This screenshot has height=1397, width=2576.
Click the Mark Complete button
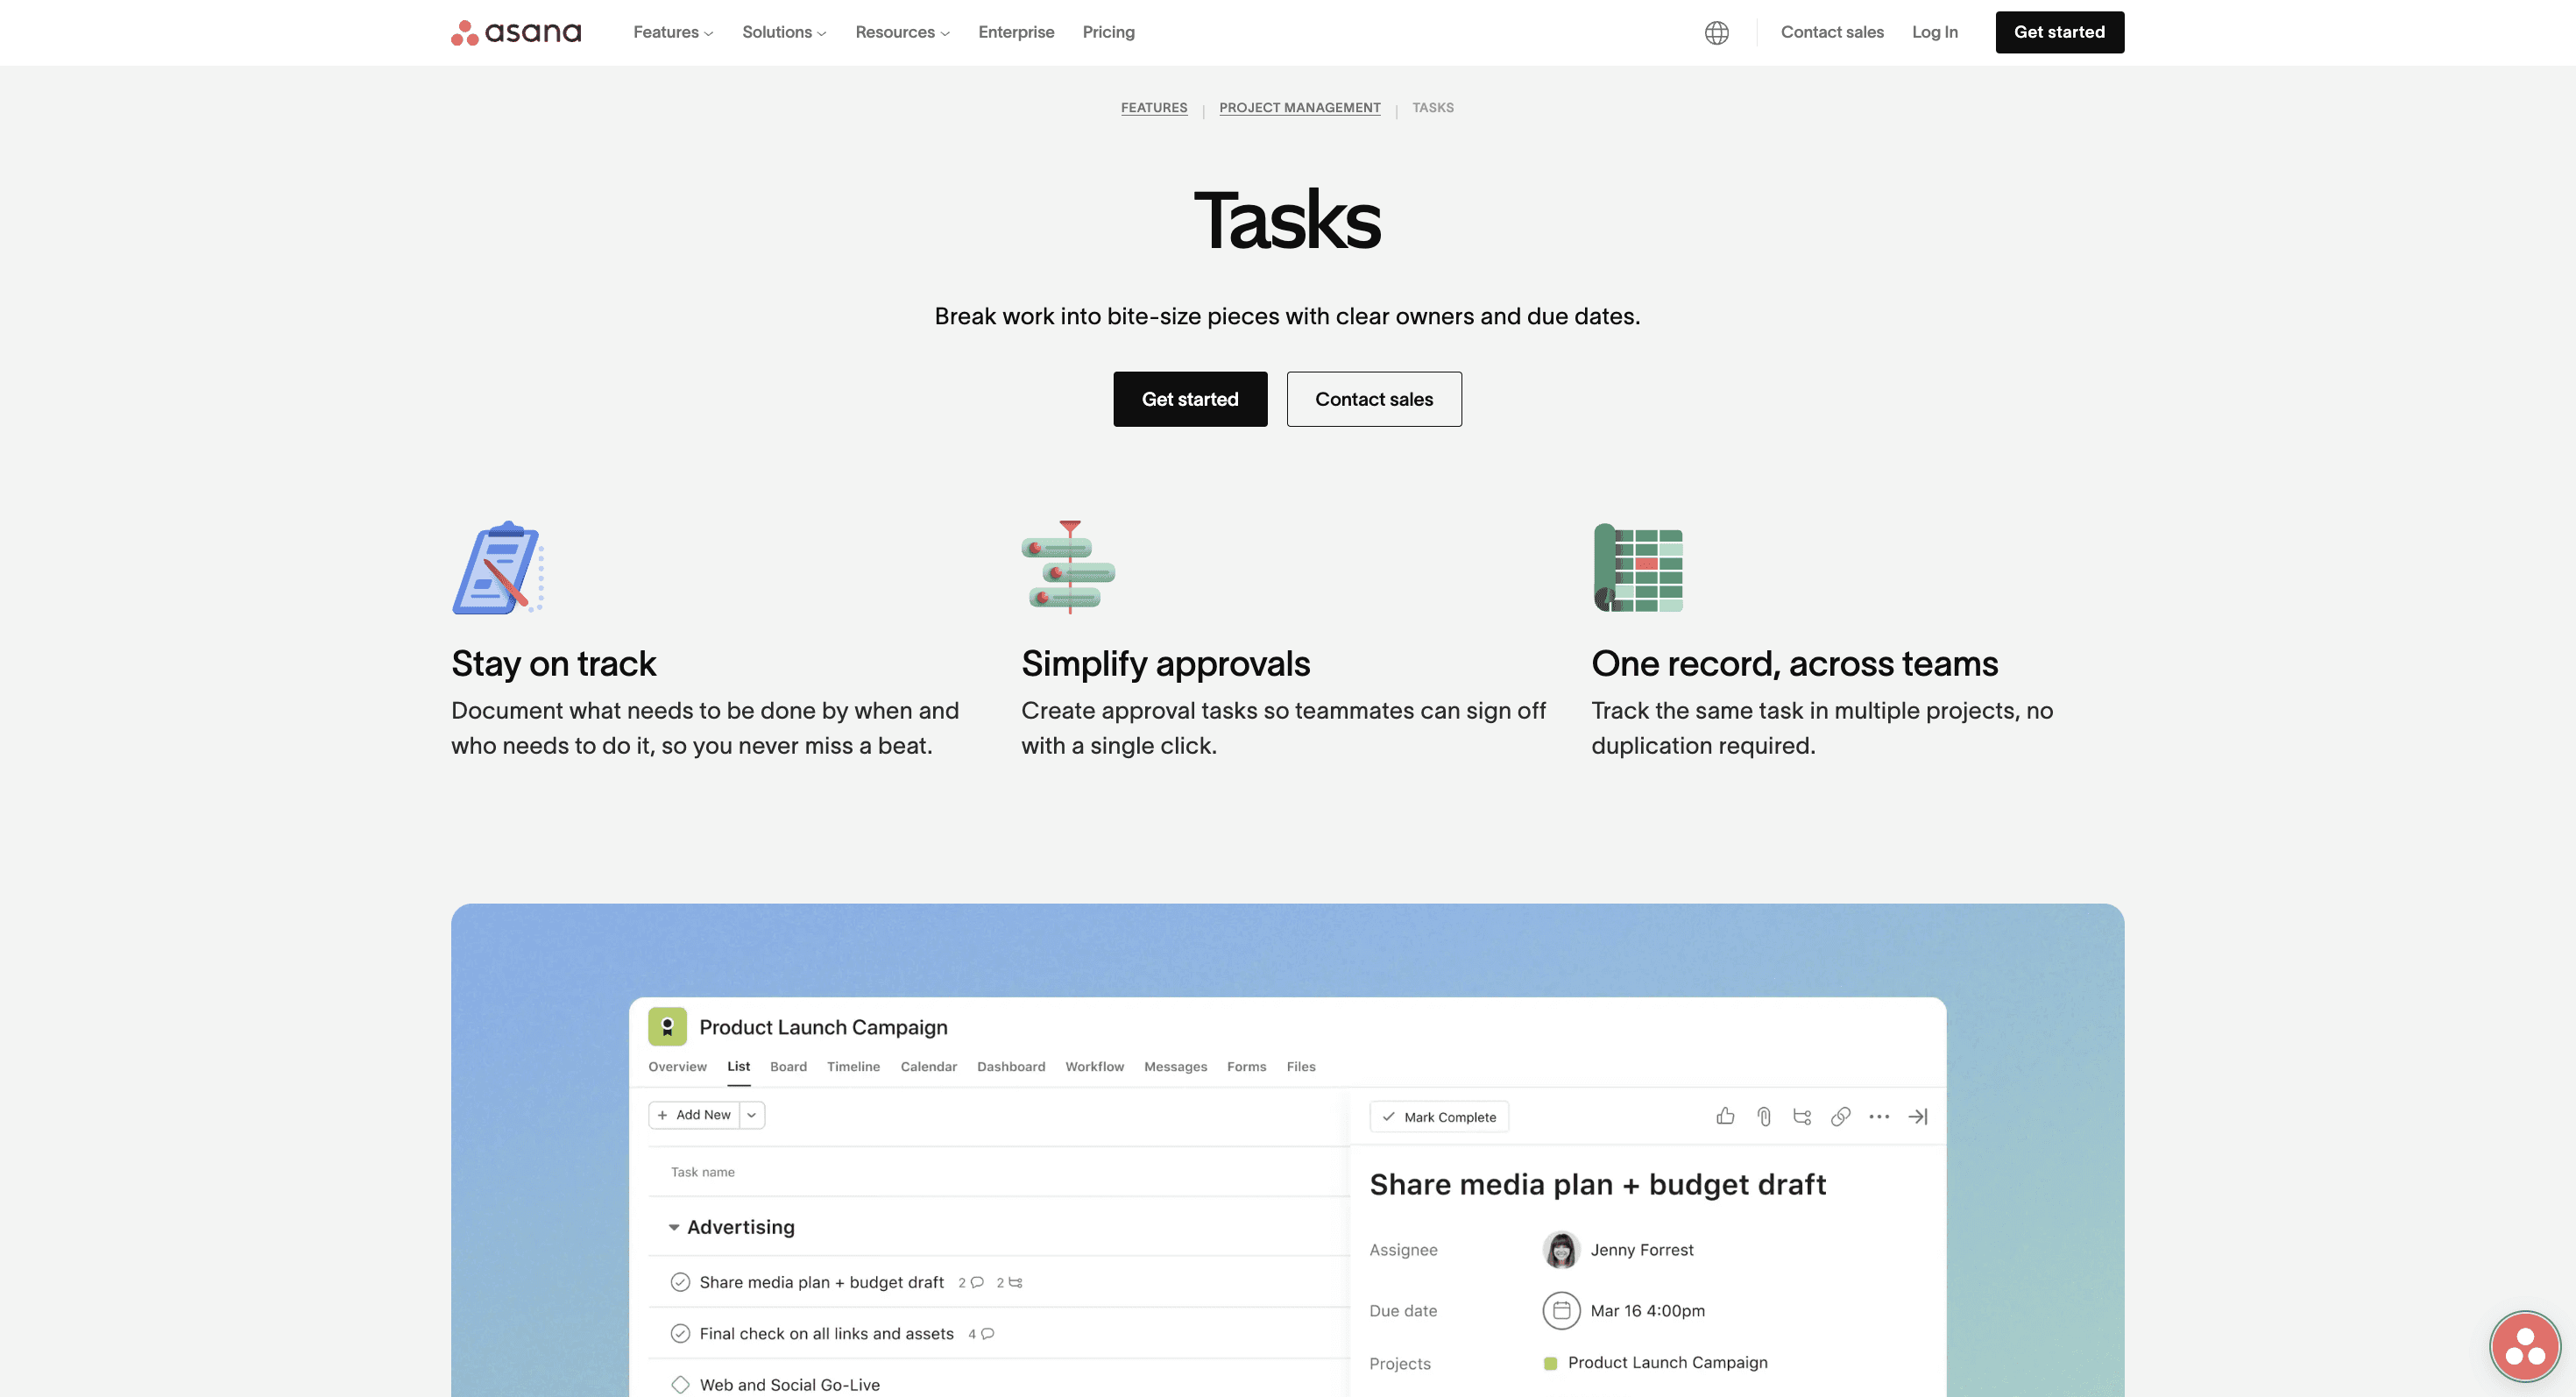[x=1438, y=1116]
